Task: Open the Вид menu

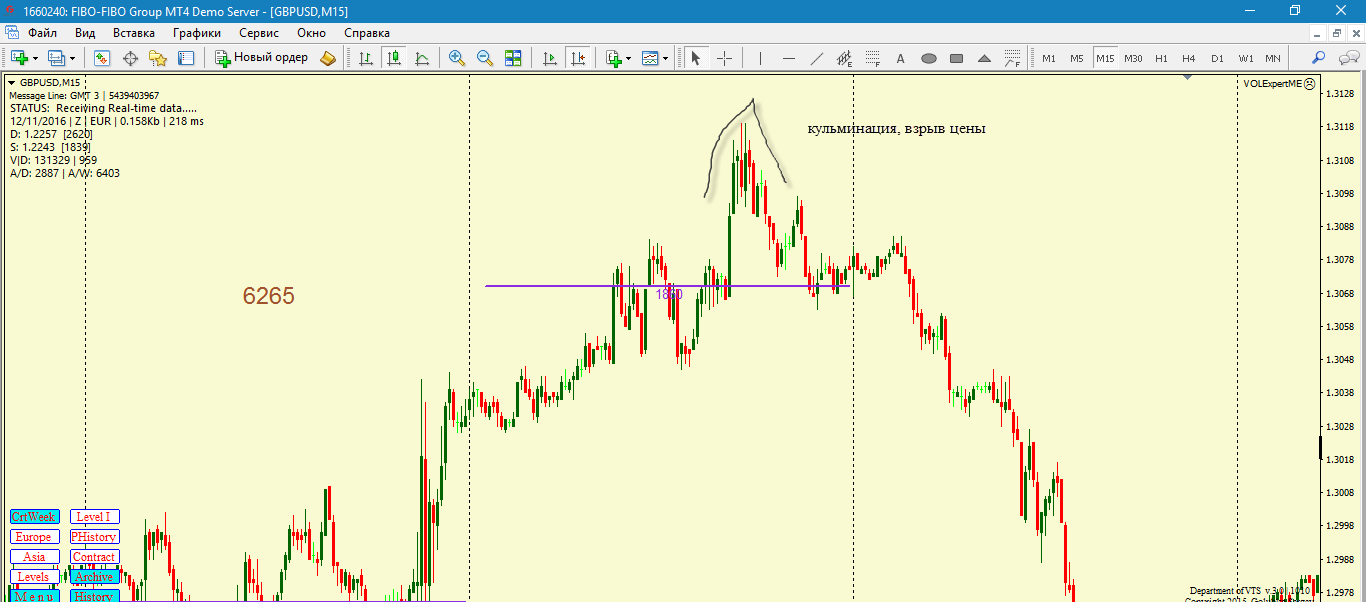Action: point(85,33)
